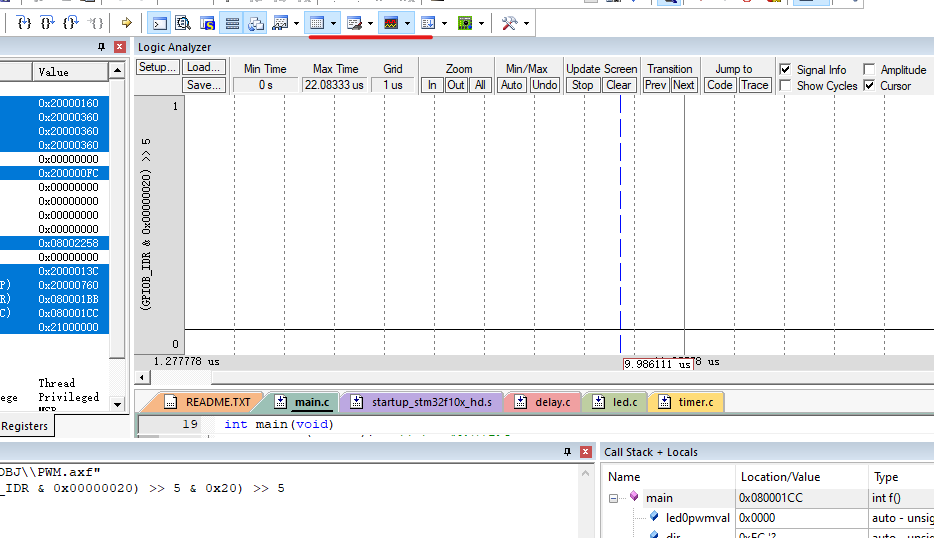Toggle the Call Stack Window icon
Viewport: 934px width, 538px height.
[x=256, y=23]
